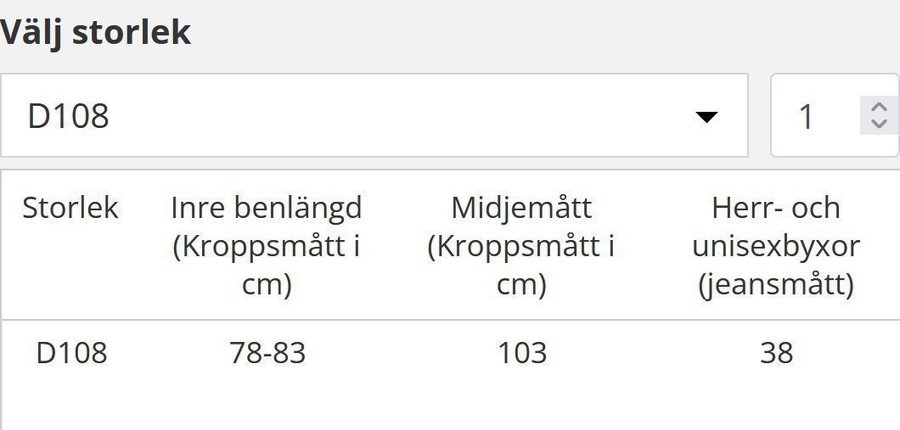Screen dimensions: 900x430
Task: Decrease quantity with the down chevron
Action: pos(879,124)
